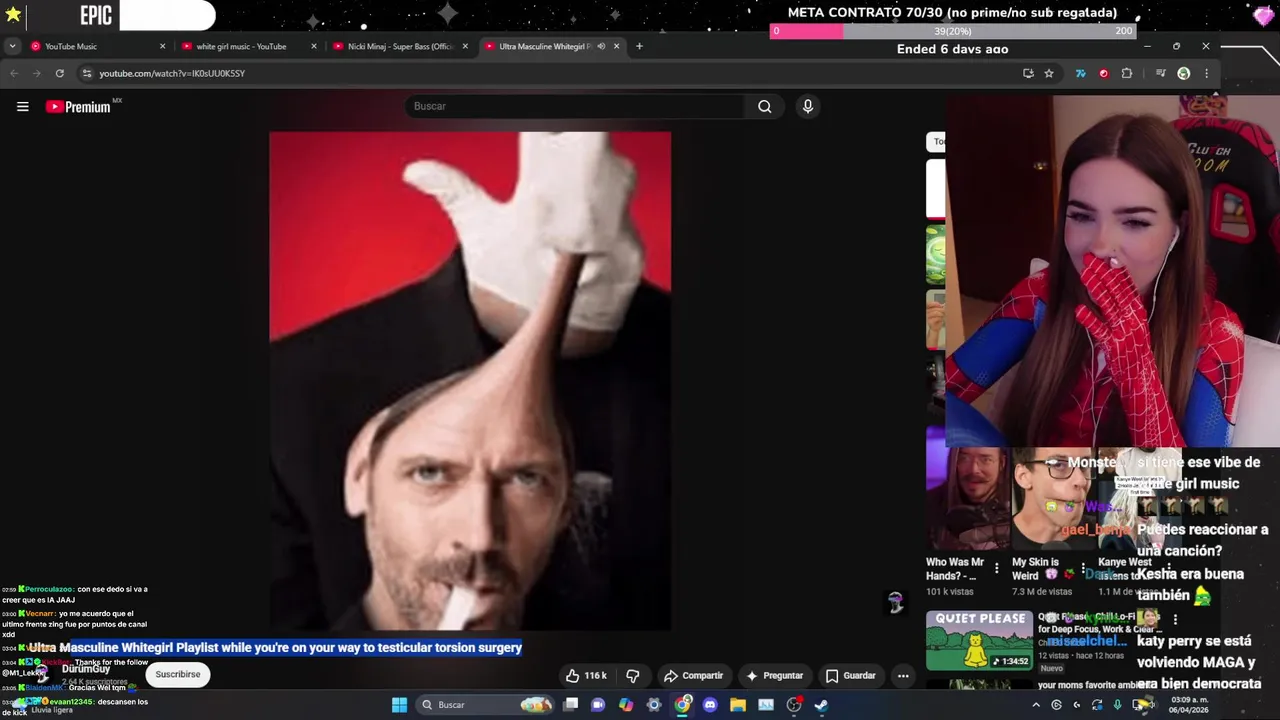The width and height of the screenshot is (1280, 720).
Task: Open options for Who Was Mr Hands video
Action: 996,569
